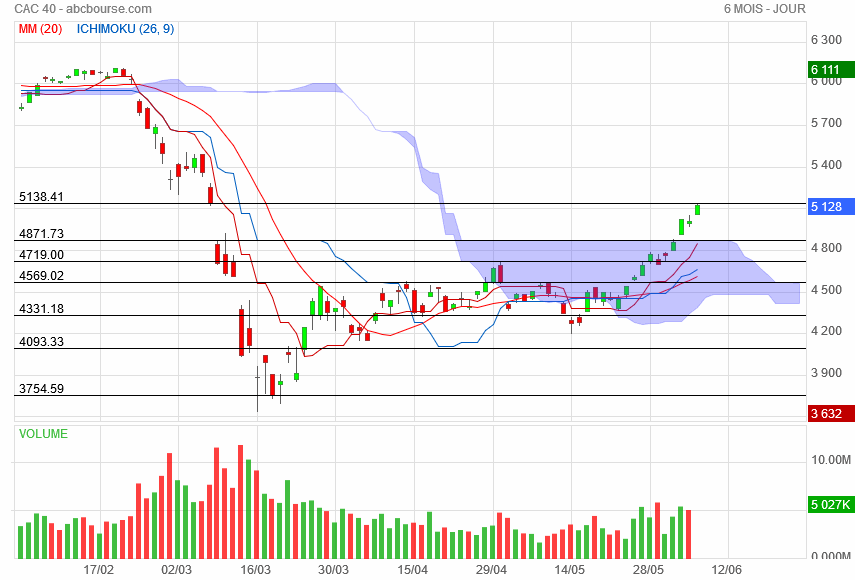
Task: Click the "3754.59" level label
Action: tap(41, 389)
